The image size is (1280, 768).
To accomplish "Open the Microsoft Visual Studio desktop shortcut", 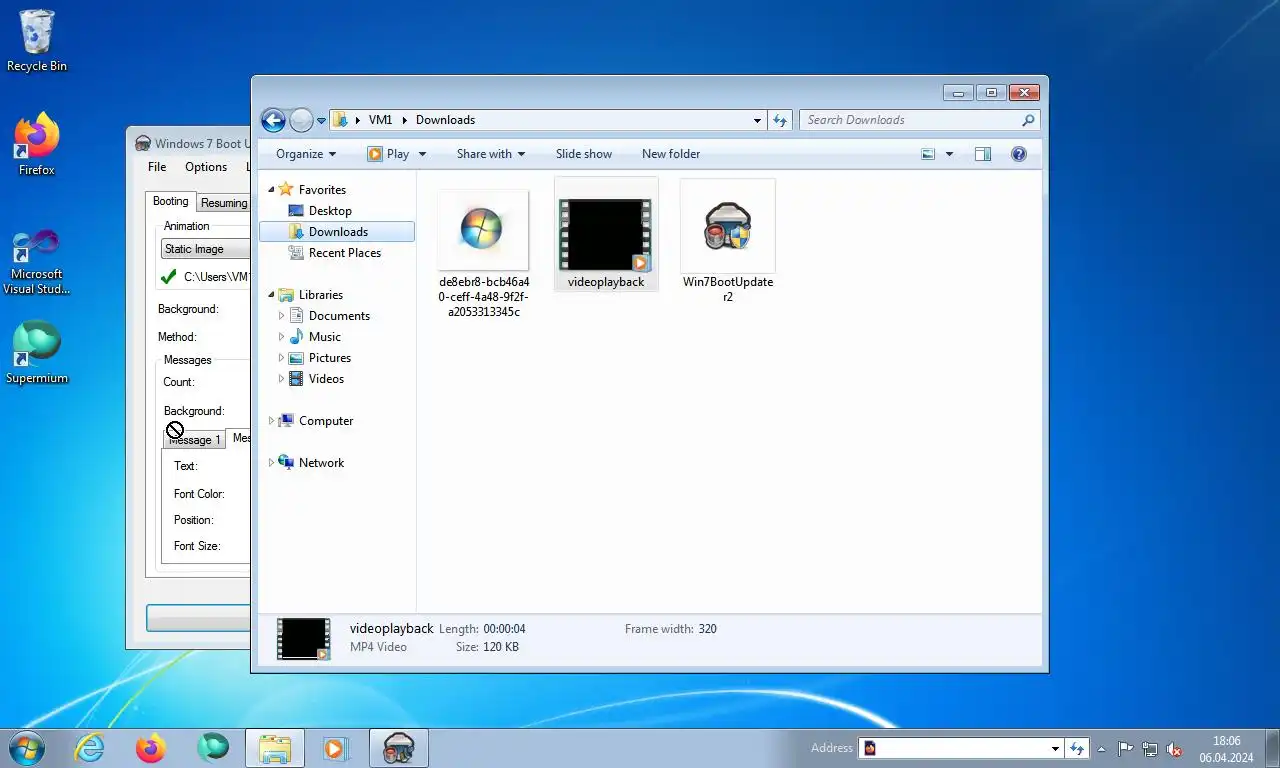I will pos(37,262).
